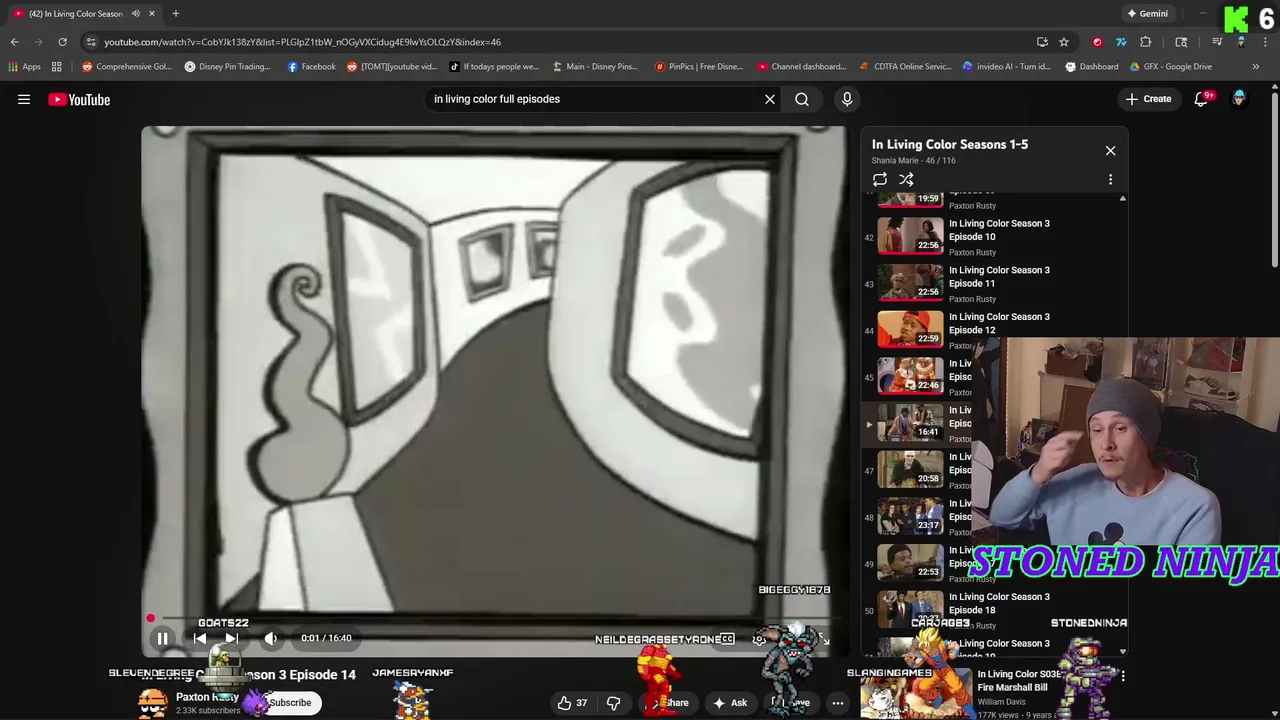Click the address bar URL
1280x720 pixels.
click(302, 42)
